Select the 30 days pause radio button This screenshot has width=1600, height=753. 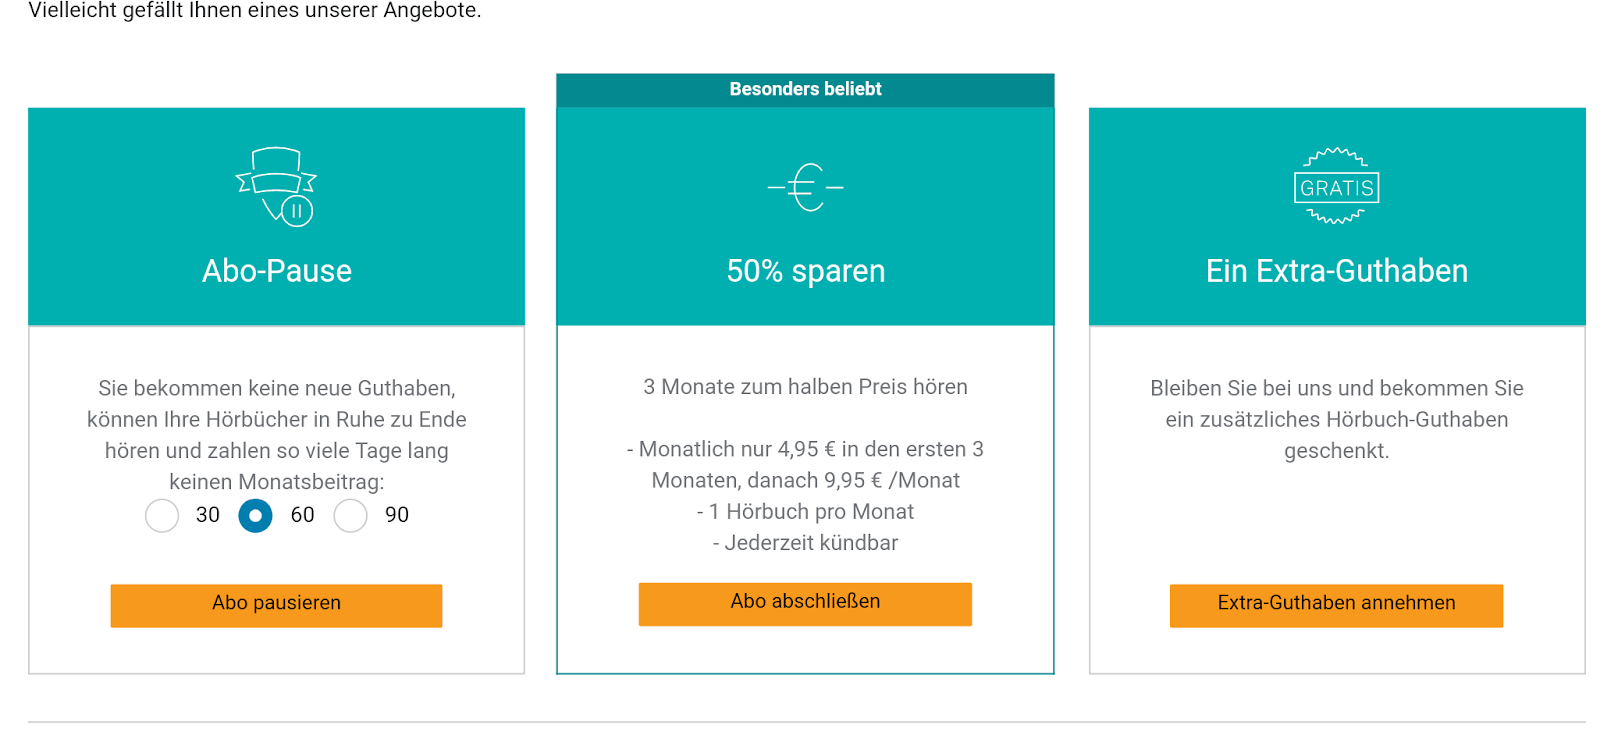162,516
